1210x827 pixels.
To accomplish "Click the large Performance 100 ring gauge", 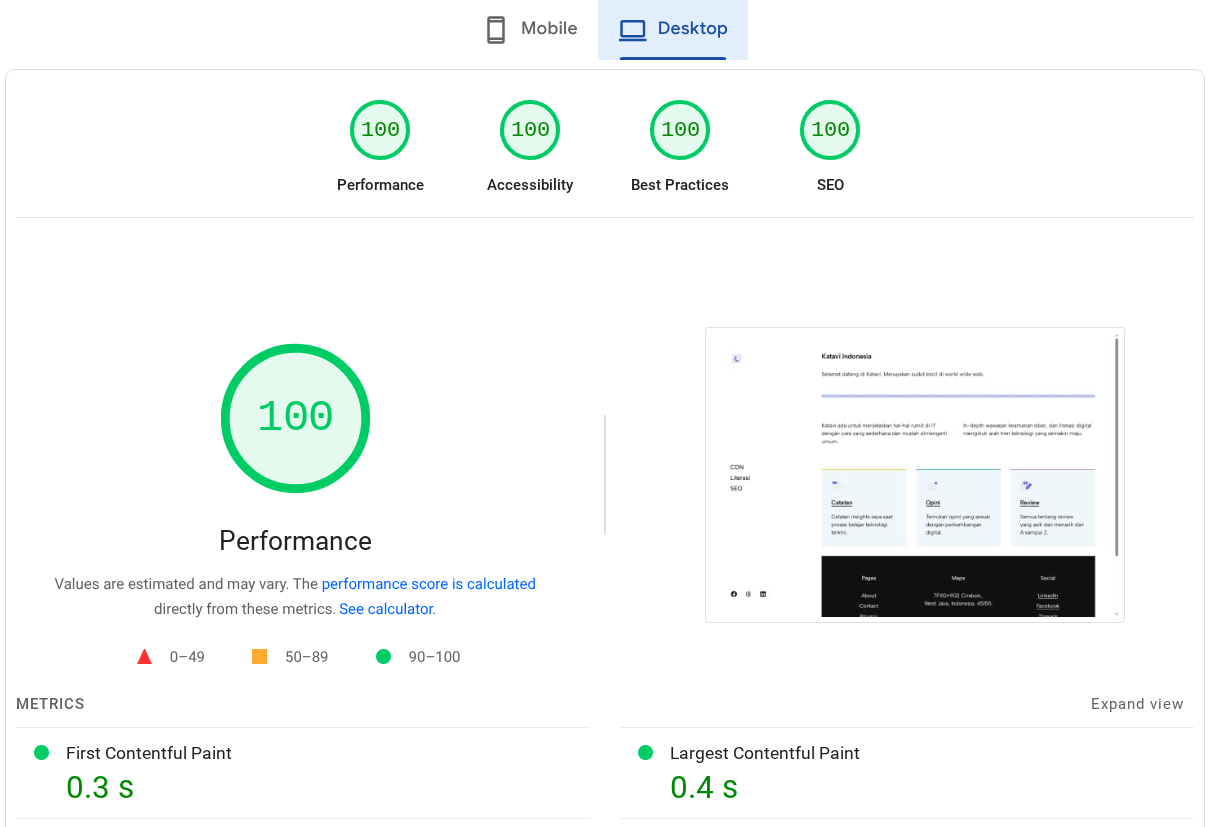I will click(x=295, y=418).
